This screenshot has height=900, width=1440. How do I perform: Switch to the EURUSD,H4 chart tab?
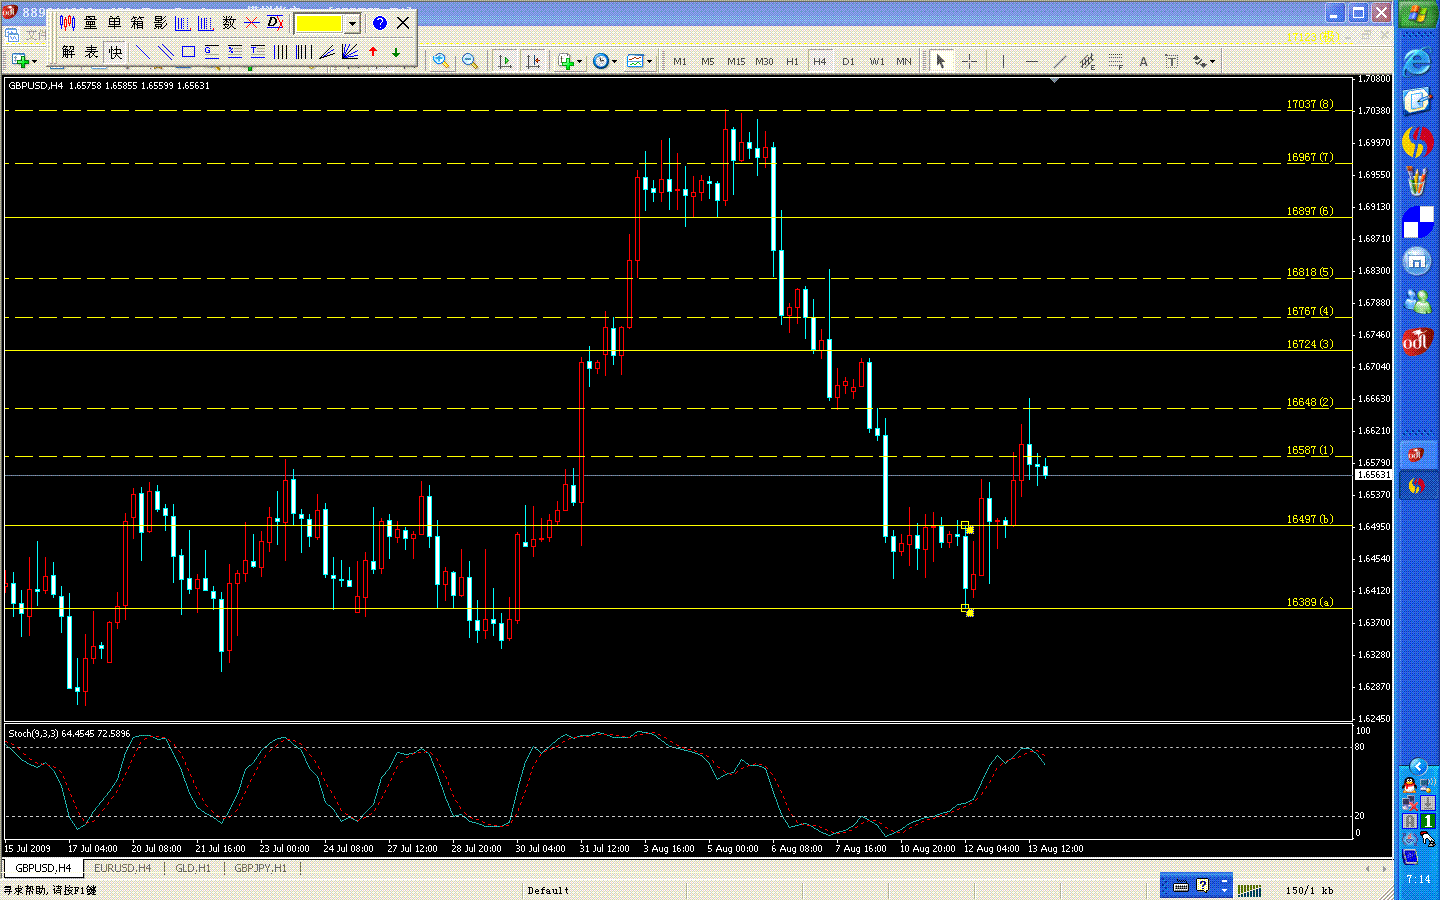122,868
